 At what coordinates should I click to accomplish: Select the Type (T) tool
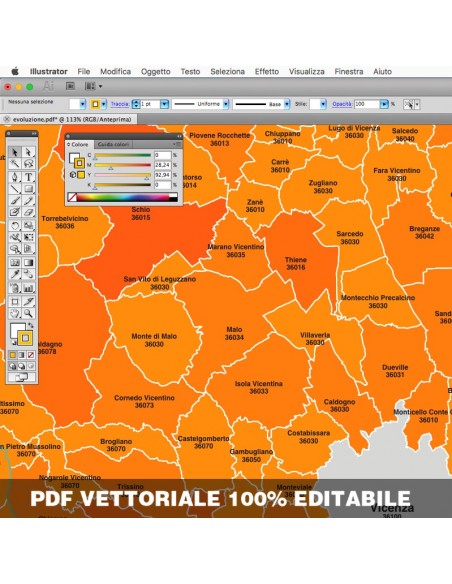pyautogui.click(x=29, y=177)
